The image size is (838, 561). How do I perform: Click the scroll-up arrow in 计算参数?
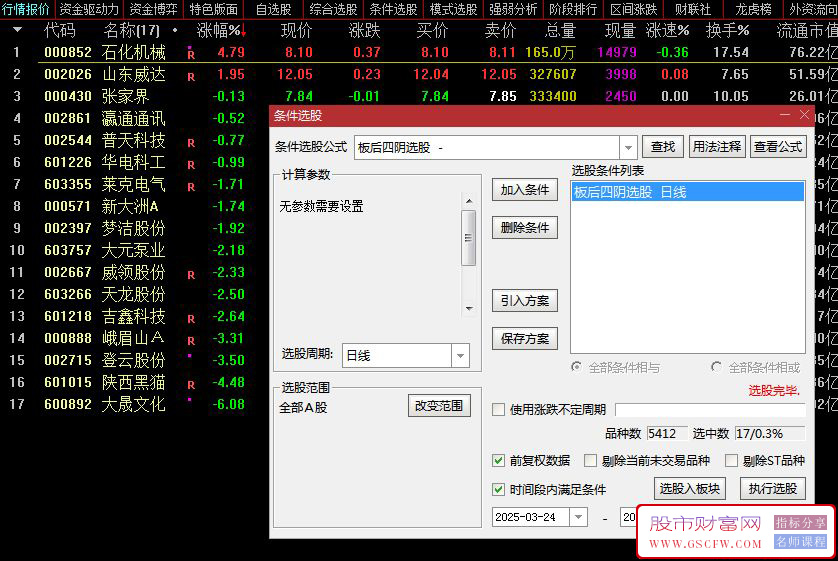469,201
